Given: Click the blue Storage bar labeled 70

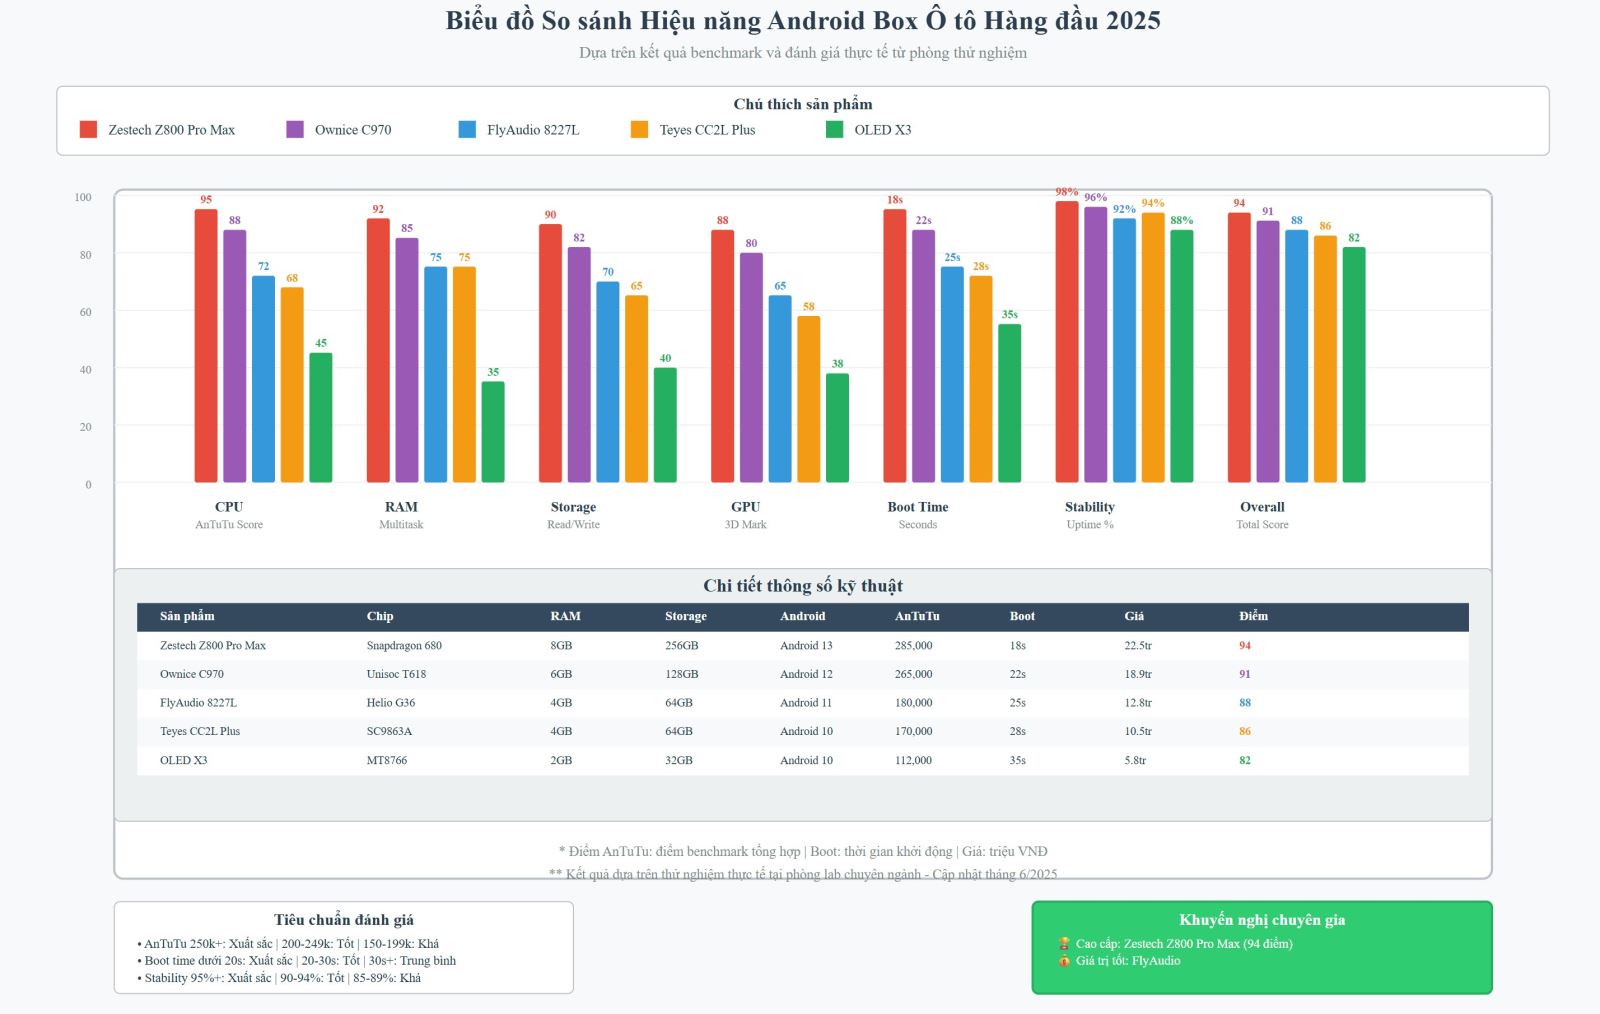Looking at the screenshot, I should point(608,382).
